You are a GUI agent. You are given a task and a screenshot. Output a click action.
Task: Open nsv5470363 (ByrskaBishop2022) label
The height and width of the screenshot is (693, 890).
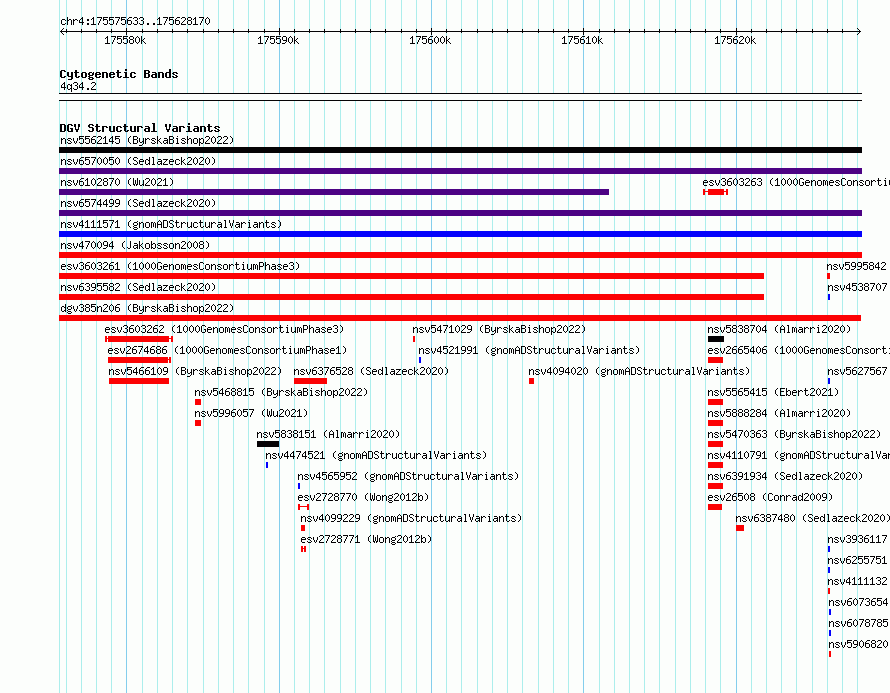coord(794,434)
